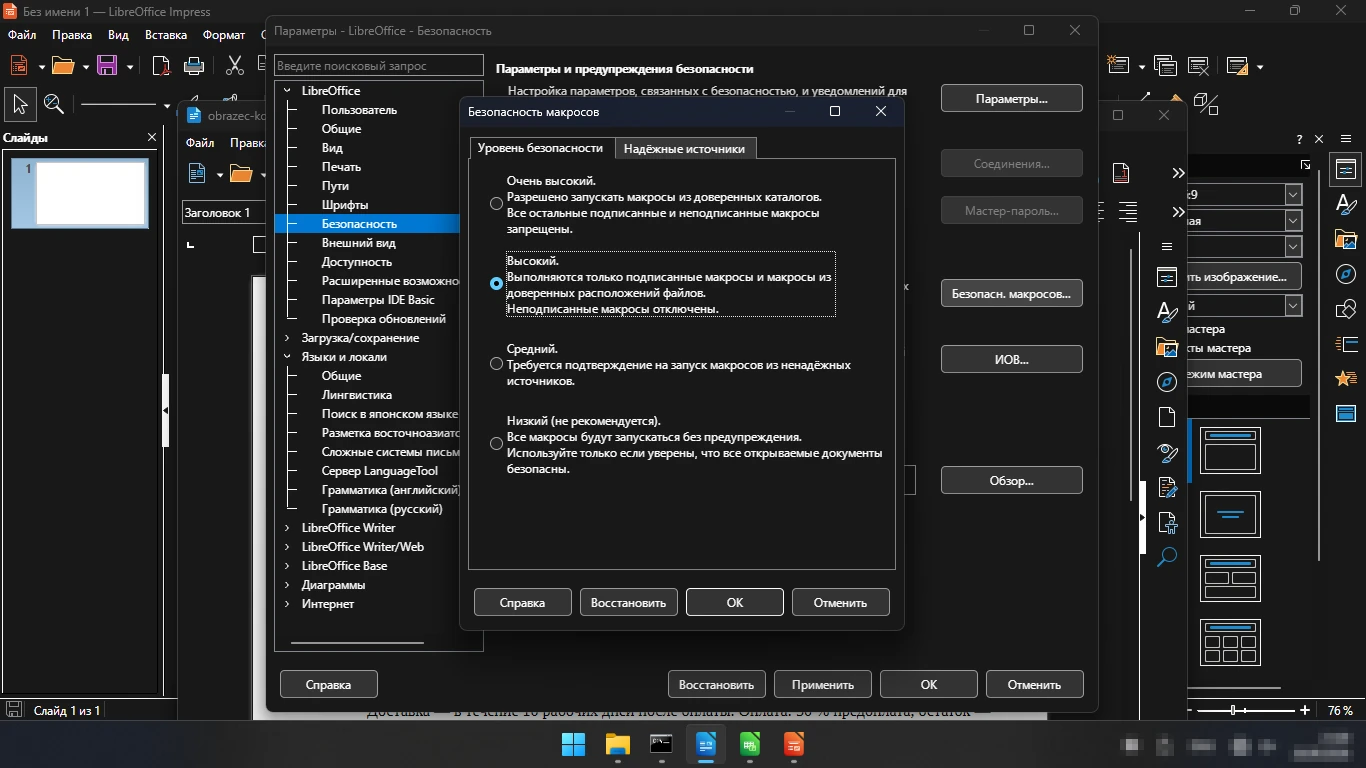The image size is (1366, 768).
Task: Expand the 'Загрузка/сохранение' tree node
Action: (x=287, y=338)
